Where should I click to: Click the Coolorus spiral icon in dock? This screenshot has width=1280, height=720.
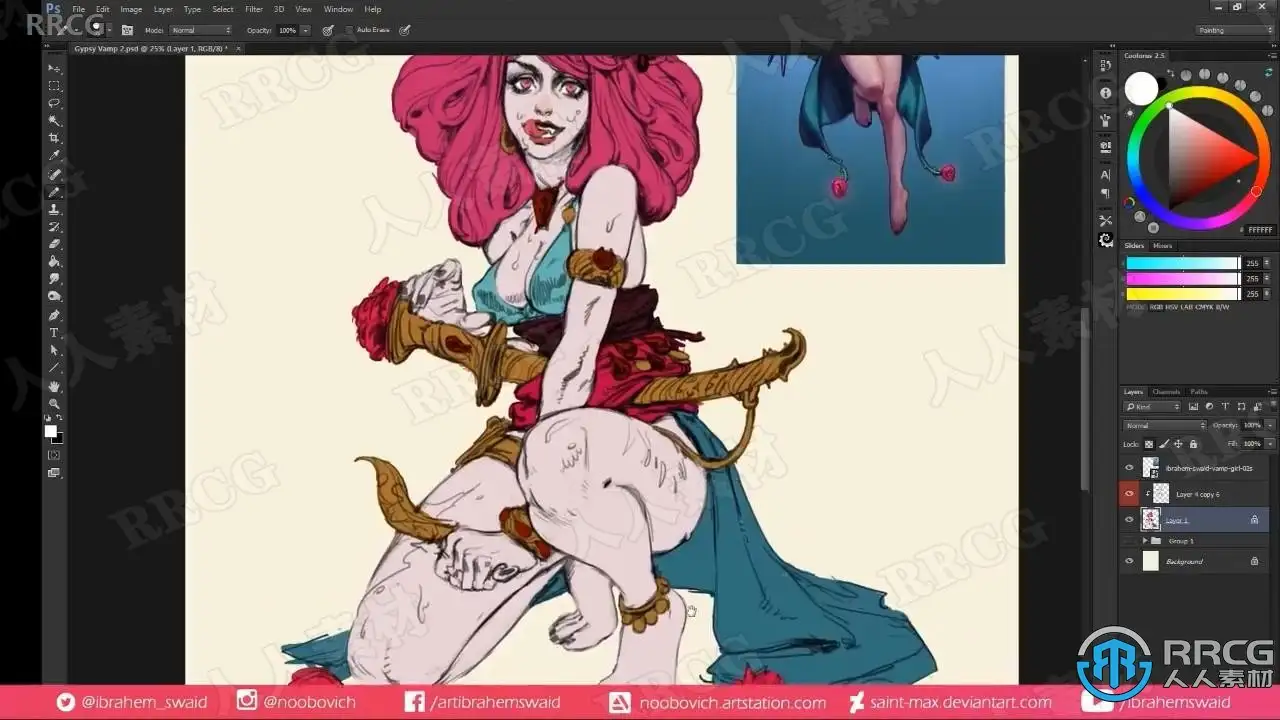pyautogui.click(x=1106, y=240)
